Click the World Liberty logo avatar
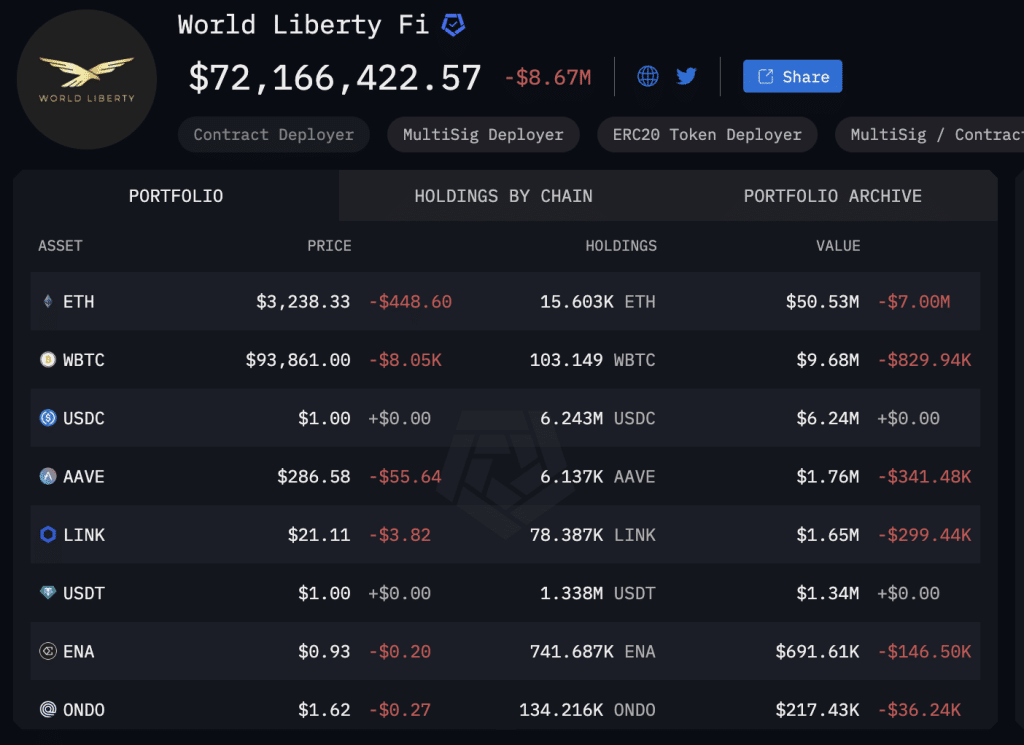The image size is (1024, 745). (x=87, y=80)
